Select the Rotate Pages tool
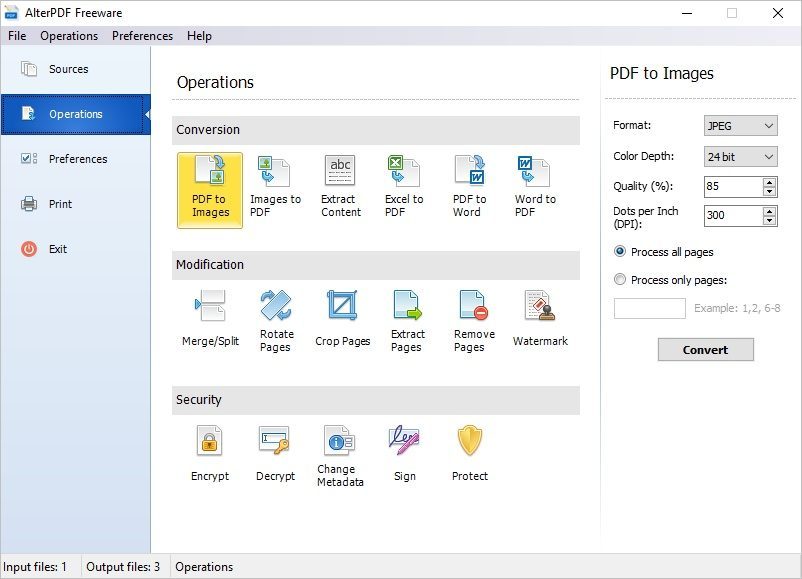802x579 pixels. (275, 318)
